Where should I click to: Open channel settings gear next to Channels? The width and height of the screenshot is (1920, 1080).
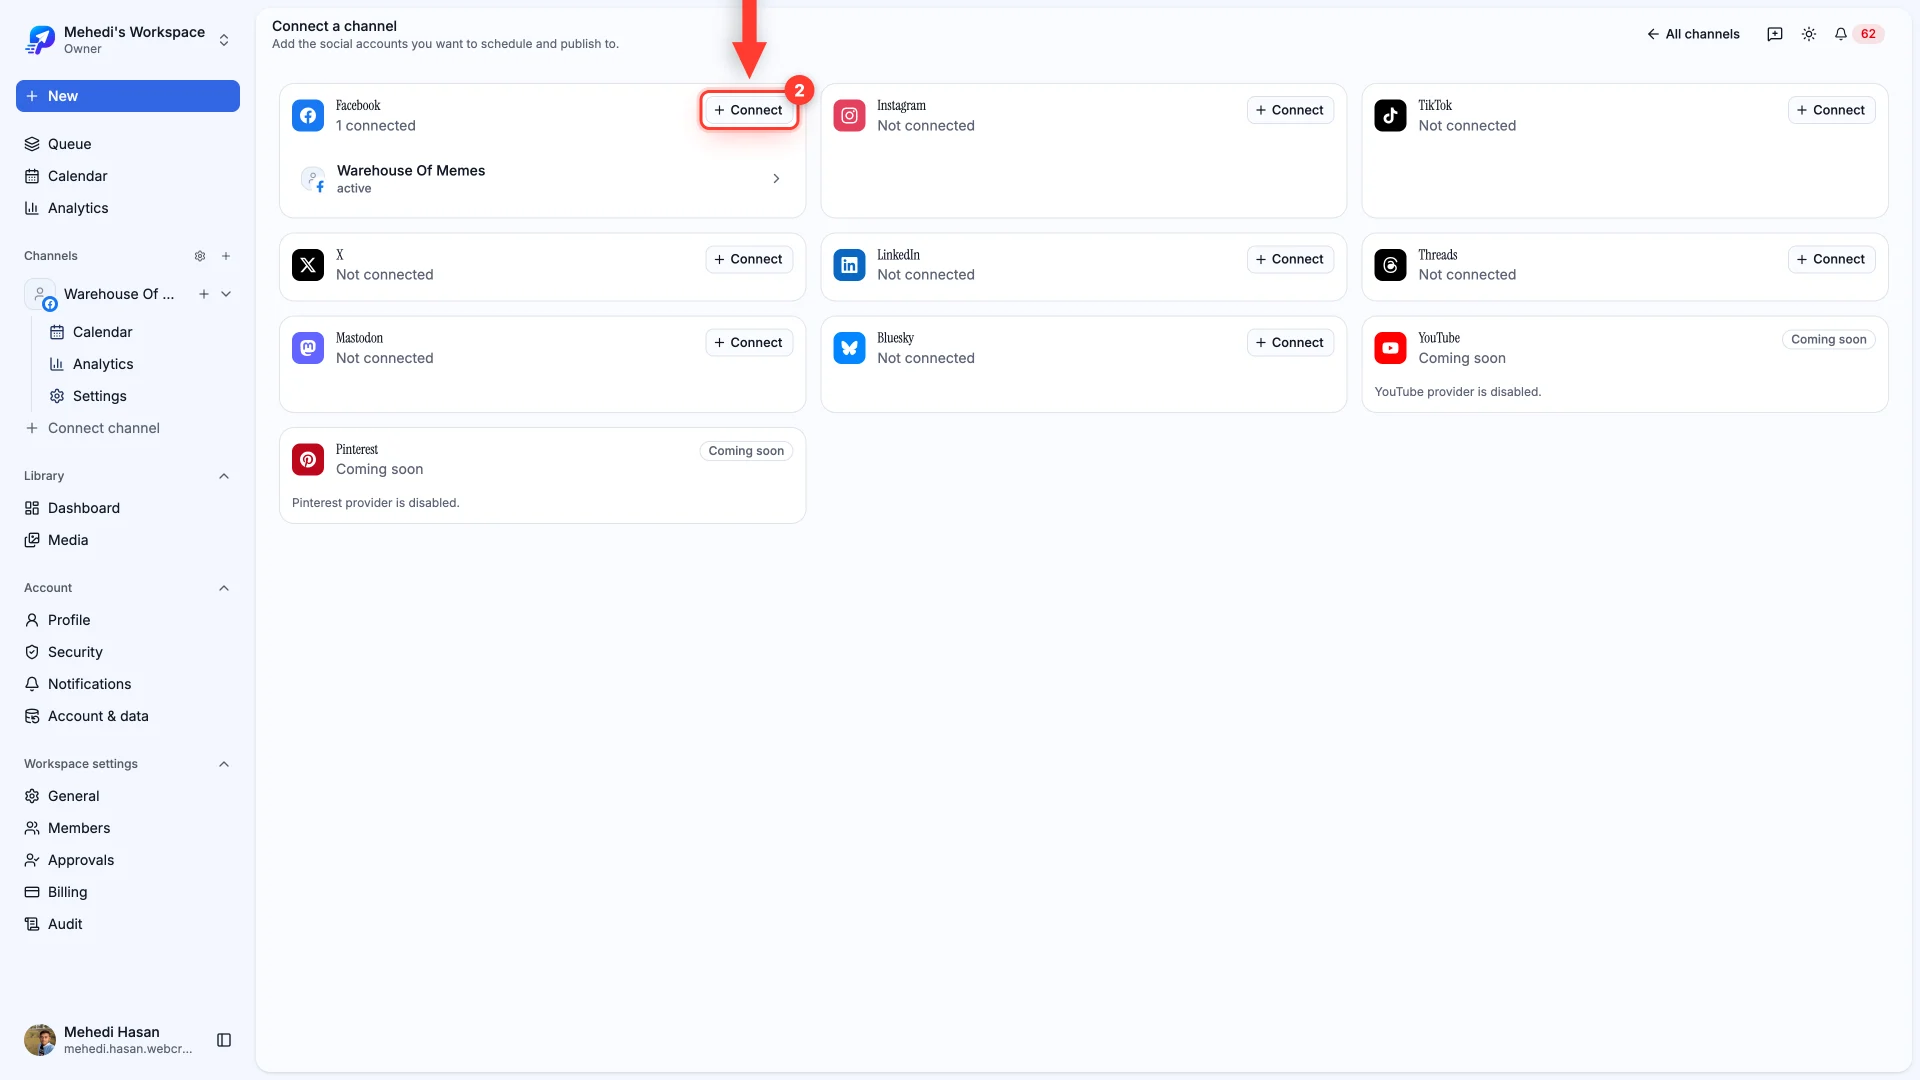click(x=200, y=256)
